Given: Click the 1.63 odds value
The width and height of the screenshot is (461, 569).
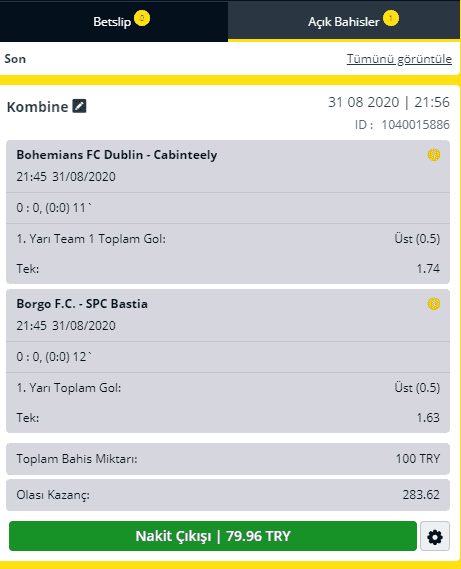Looking at the screenshot, I should [428, 418].
